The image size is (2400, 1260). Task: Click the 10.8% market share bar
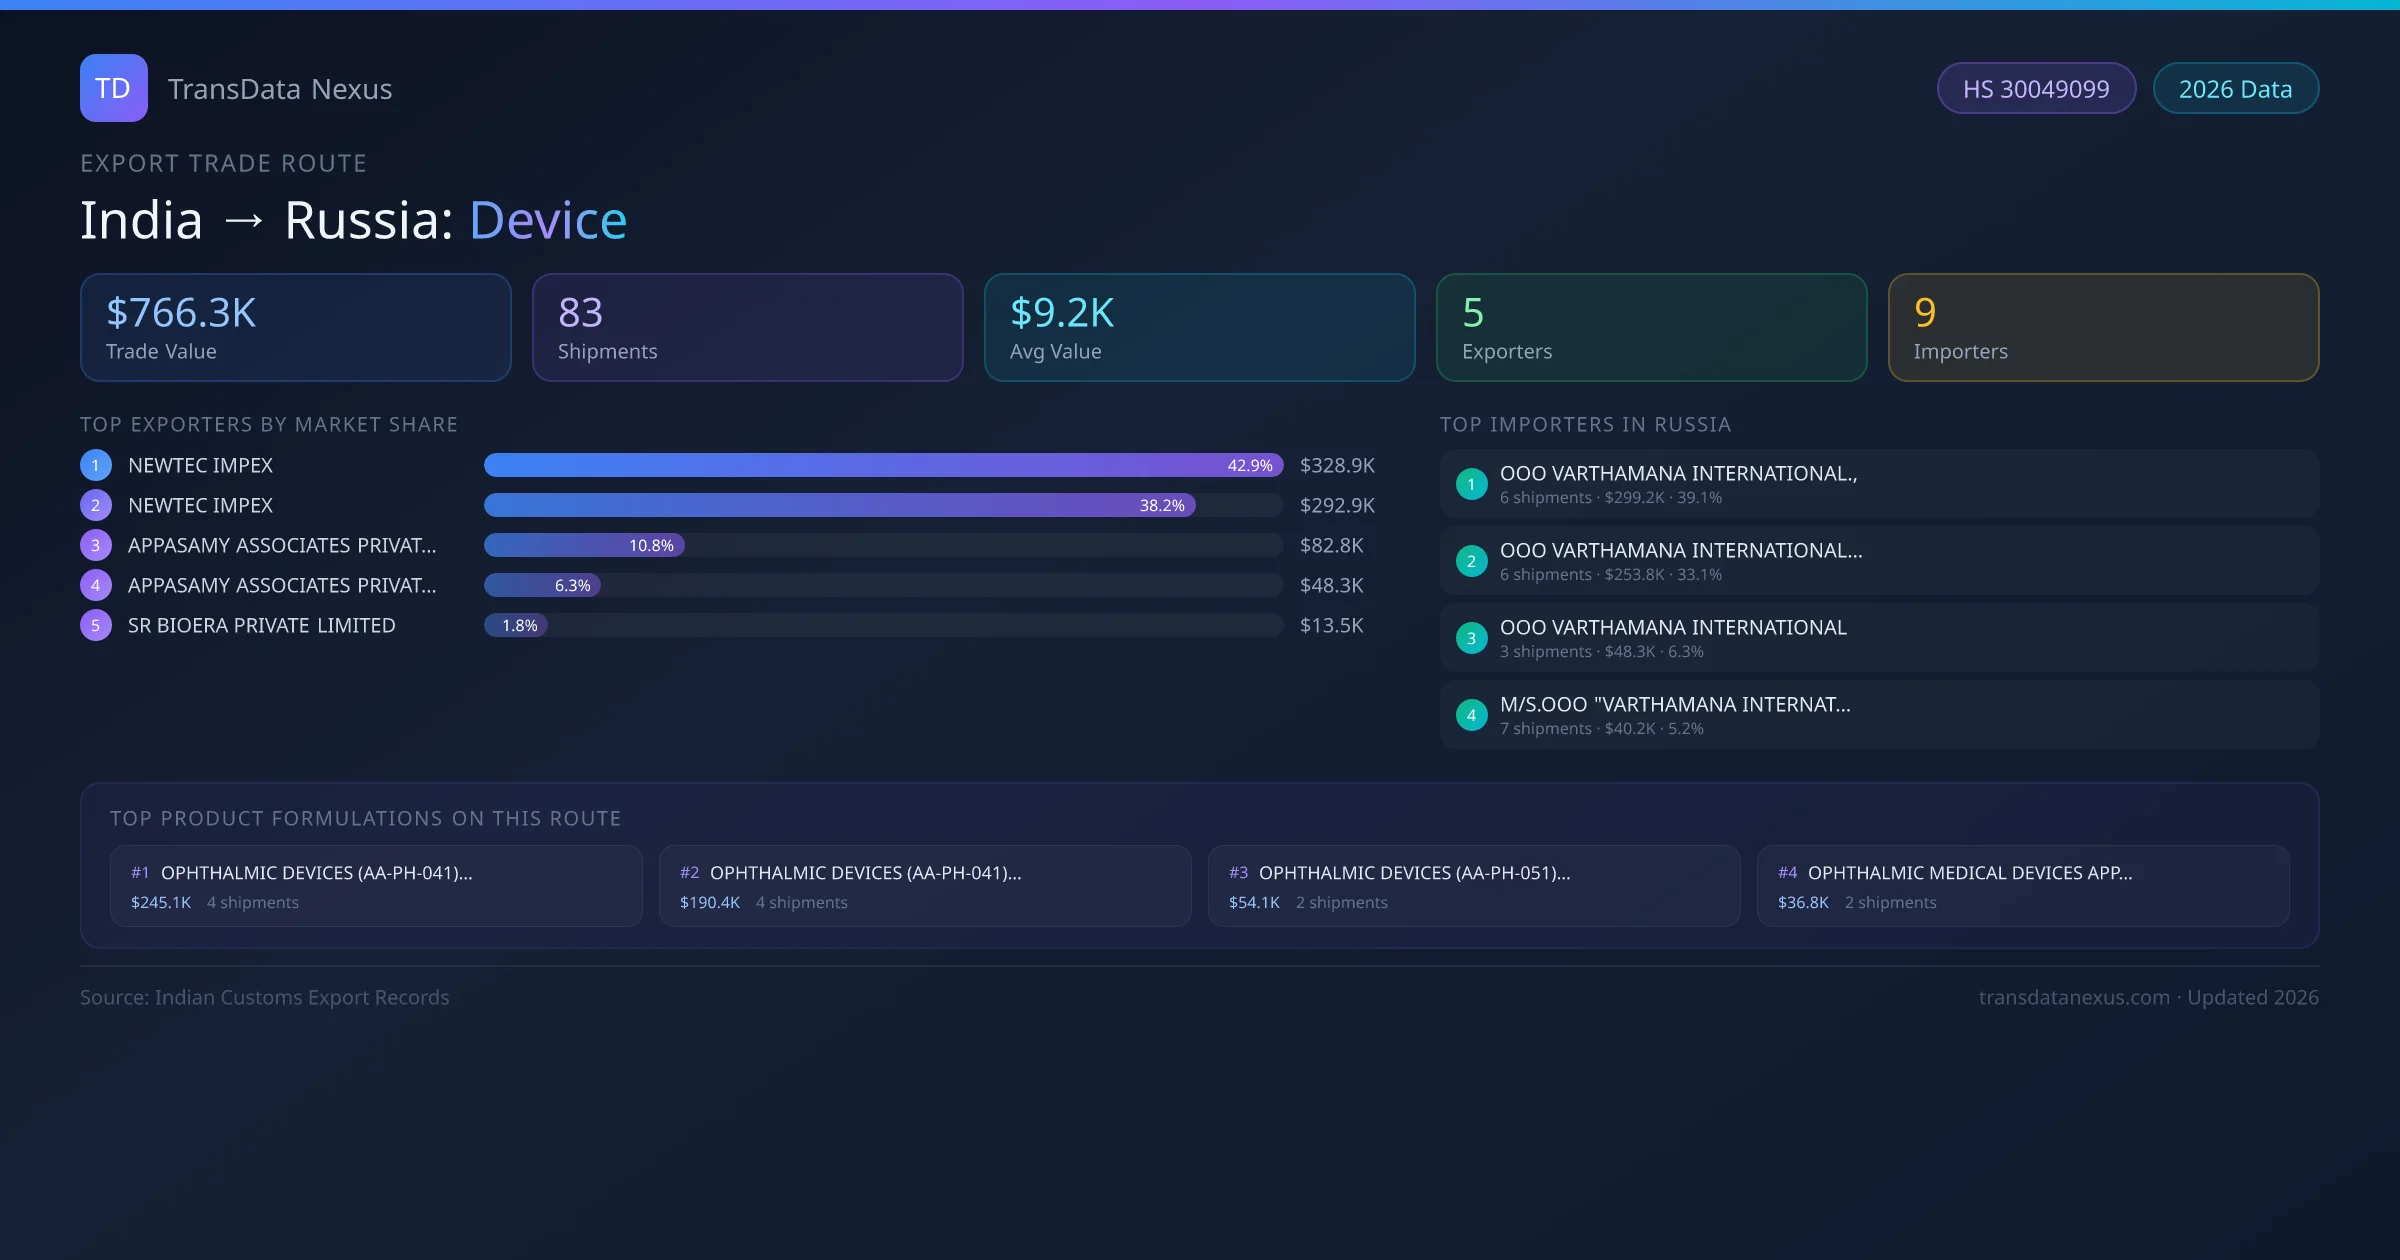pyautogui.click(x=584, y=545)
